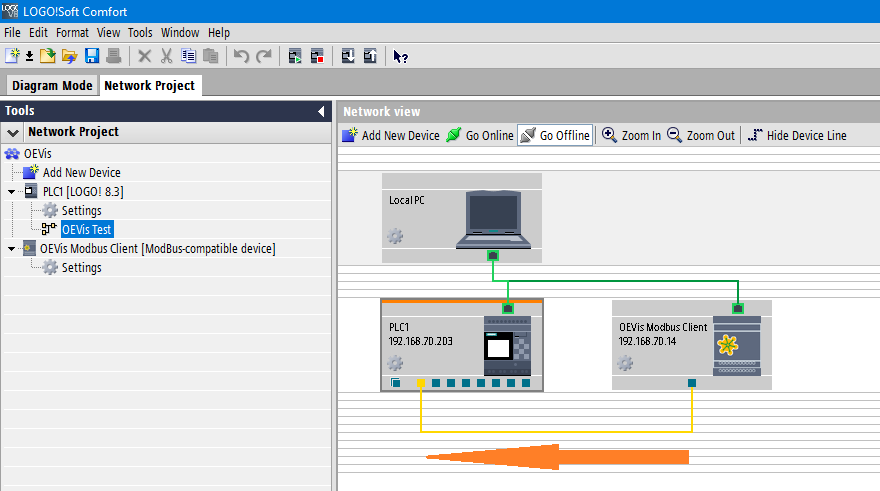Select OEVis Test in the project tree
The image size is (880, 491).
(x=86, y=230)
